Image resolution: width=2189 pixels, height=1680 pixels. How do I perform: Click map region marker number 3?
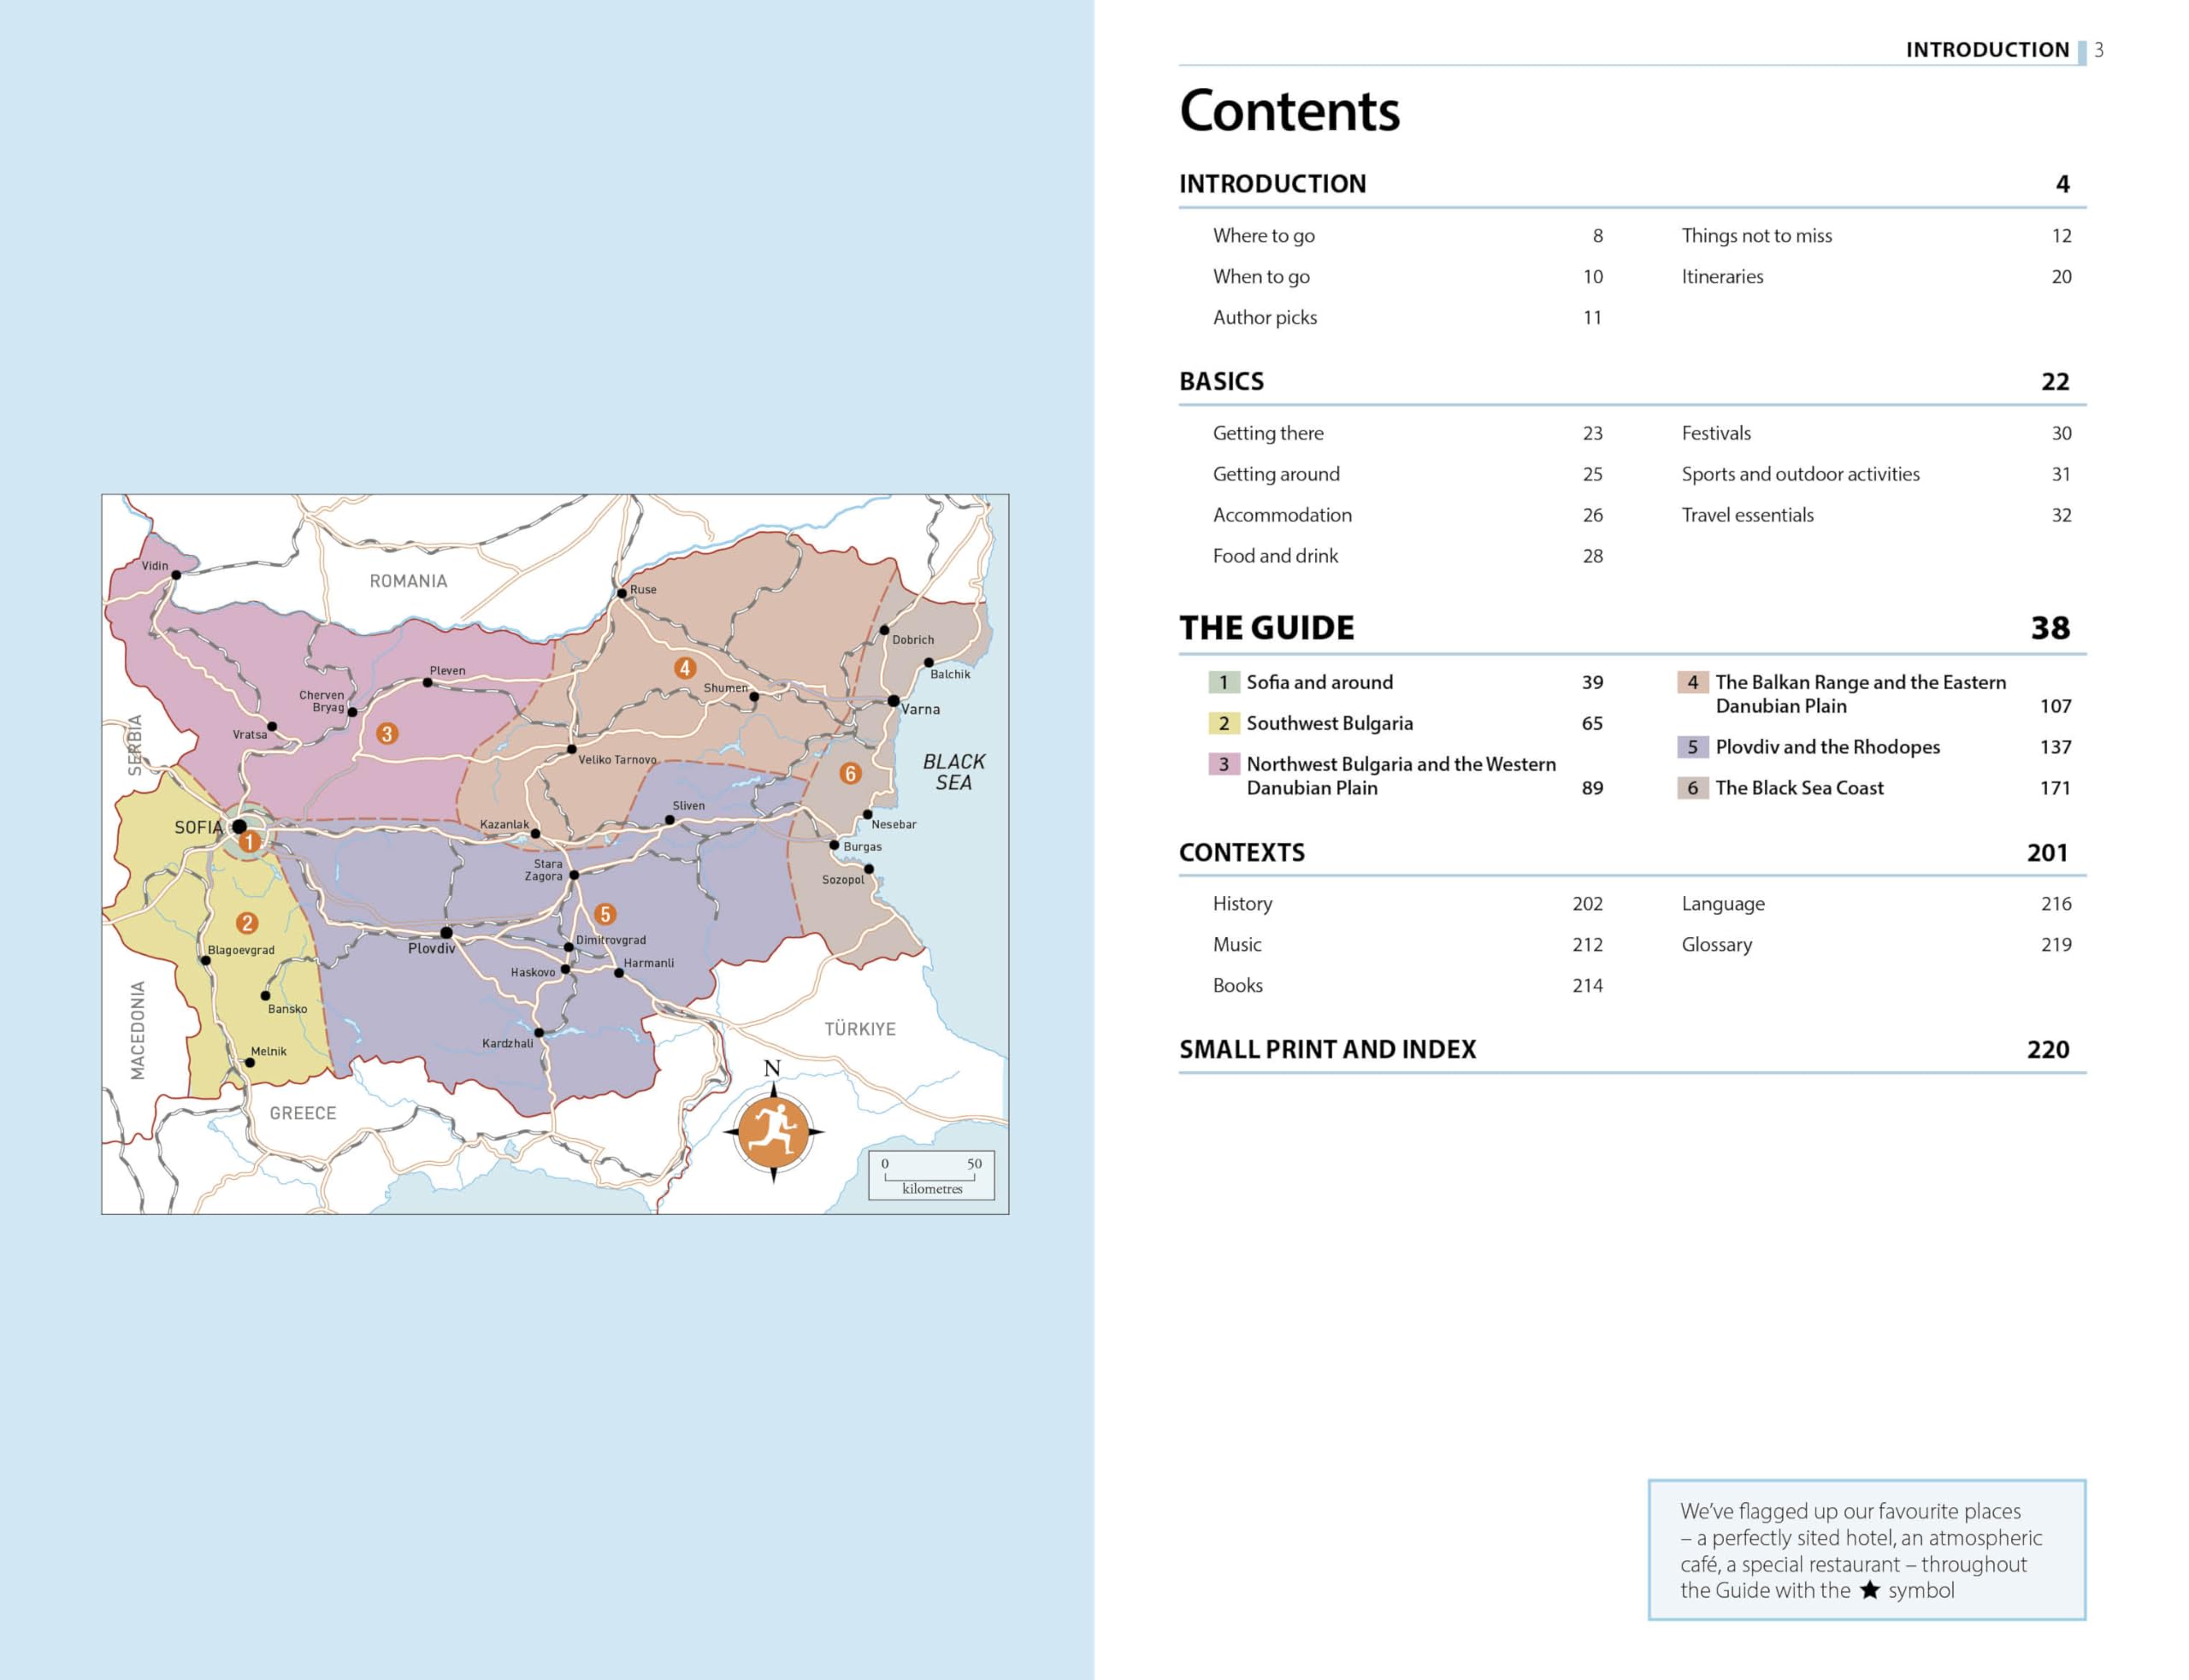pyautogui.click(x=387, y=733)
